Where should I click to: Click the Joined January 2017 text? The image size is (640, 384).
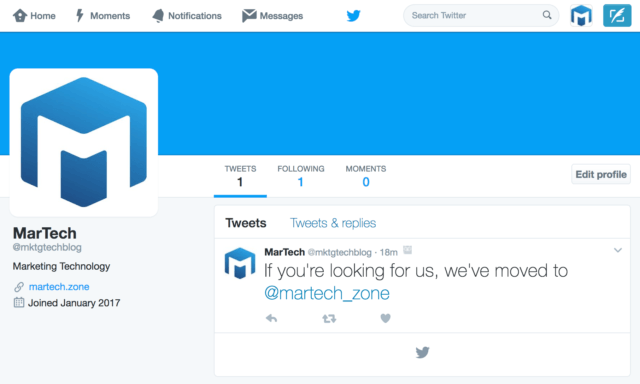click(x=74, y=303)
